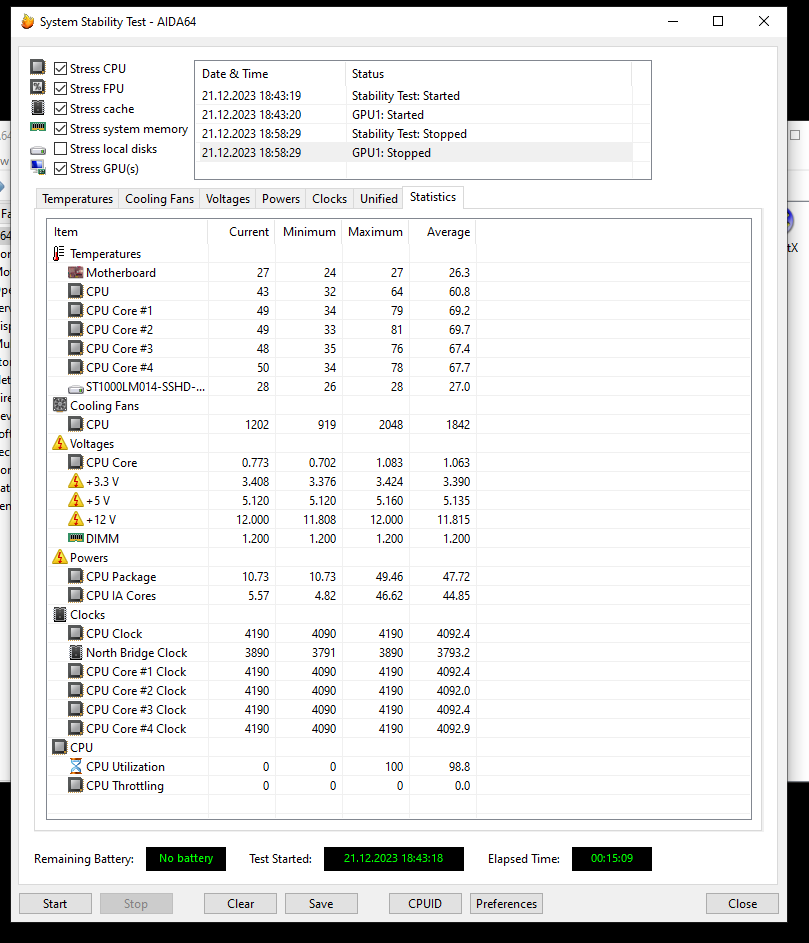Click the Statistics tab
The image size is (809, 943).
[432, 197]
